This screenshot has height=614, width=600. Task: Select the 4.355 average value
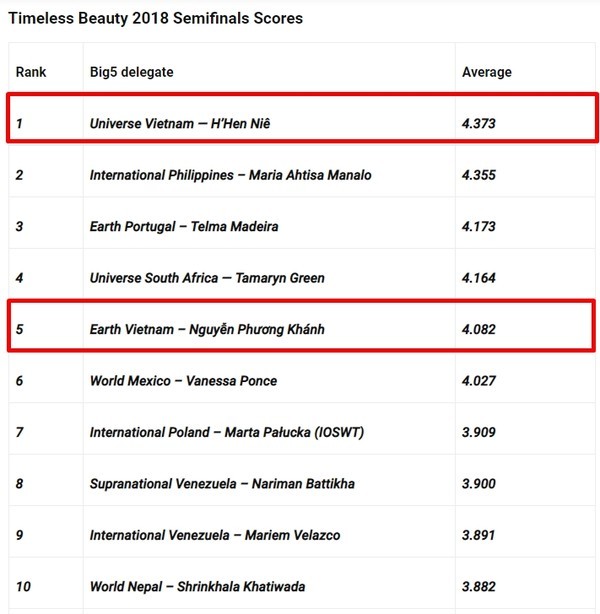click(x=479, y=175)
